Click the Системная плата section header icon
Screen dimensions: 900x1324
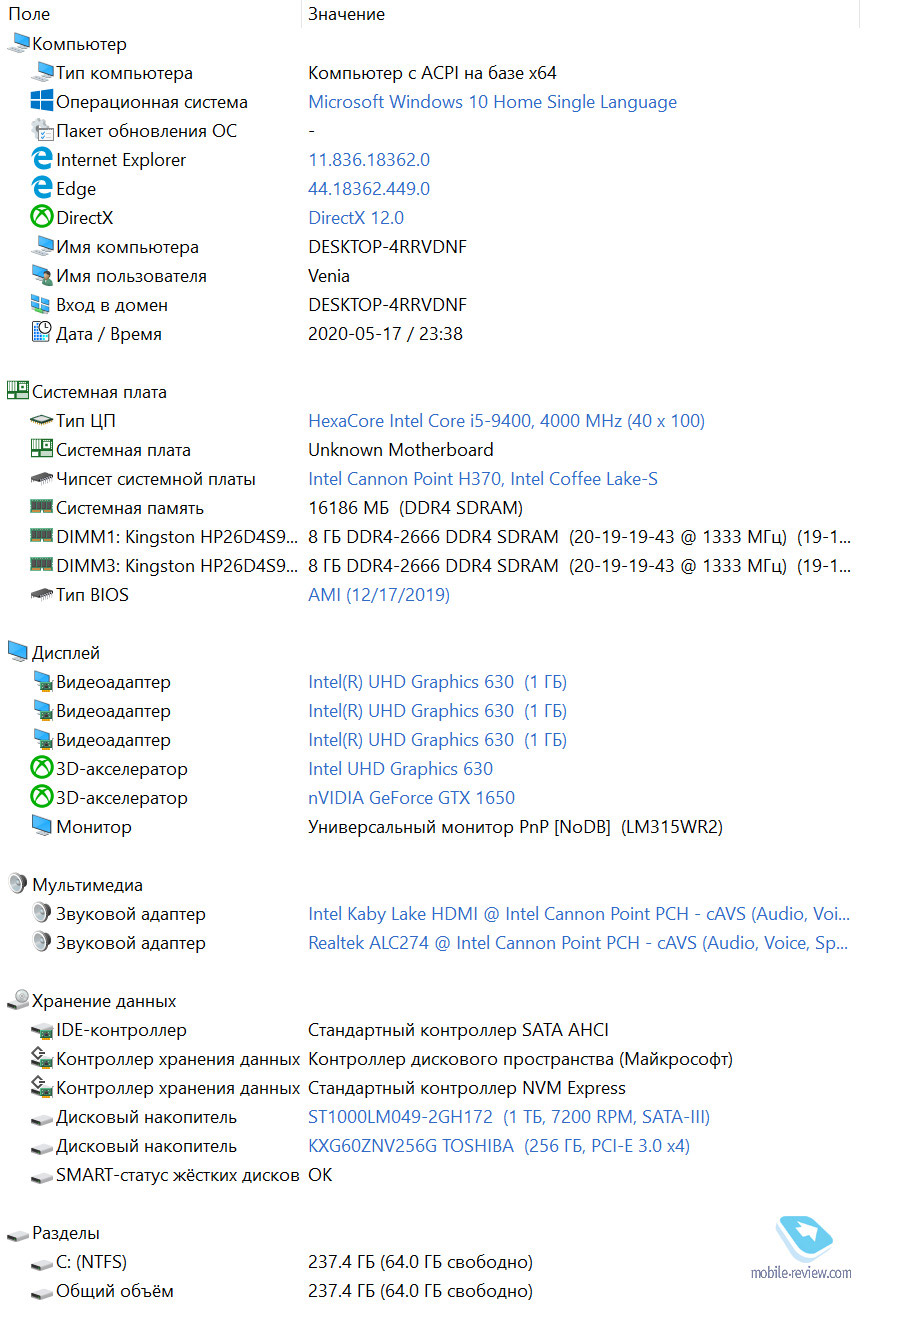(18, 391)
